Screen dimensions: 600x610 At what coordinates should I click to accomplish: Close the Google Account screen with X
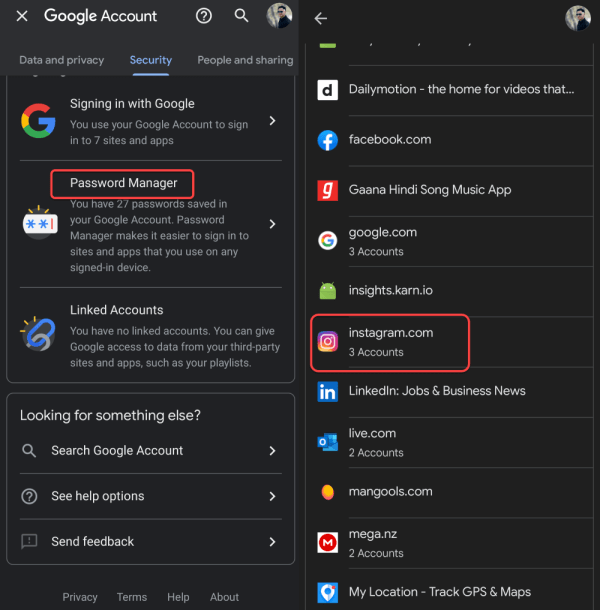[22, 16]
